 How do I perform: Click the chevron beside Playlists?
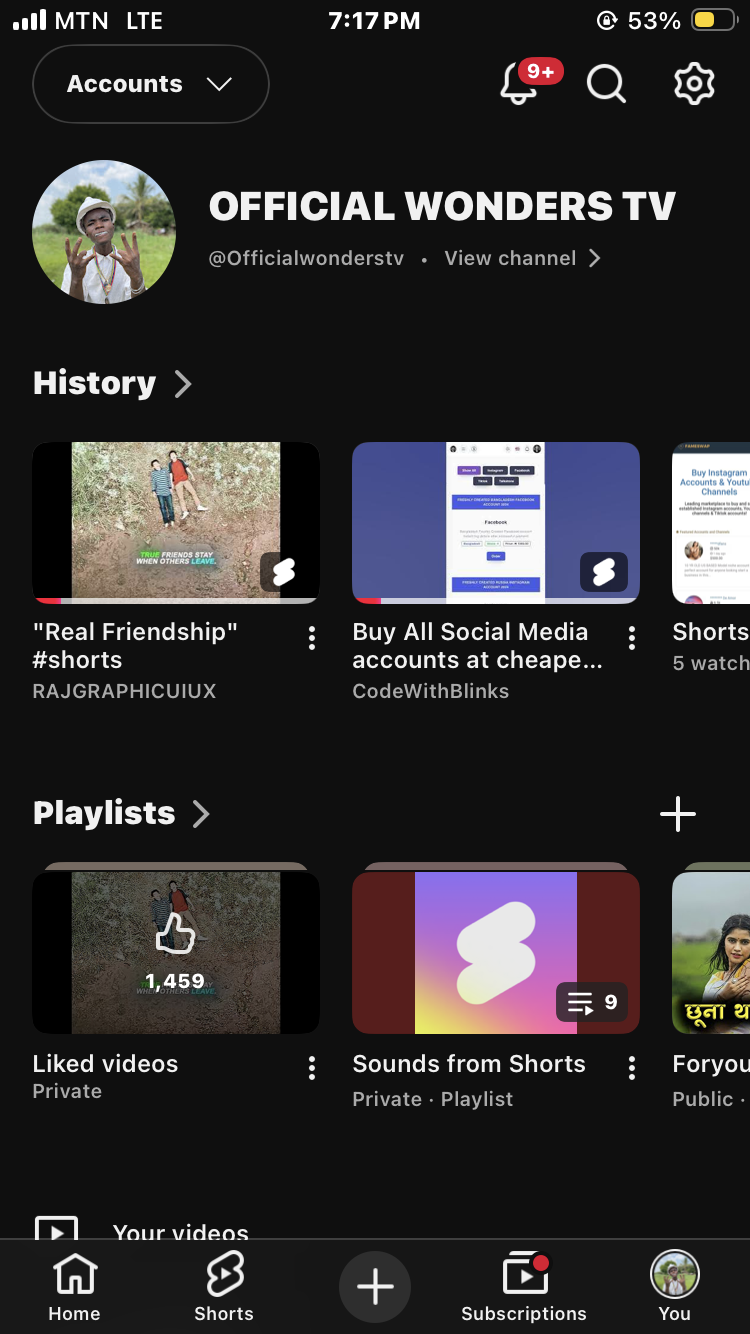pyautogui.click(x=201, y=814)
